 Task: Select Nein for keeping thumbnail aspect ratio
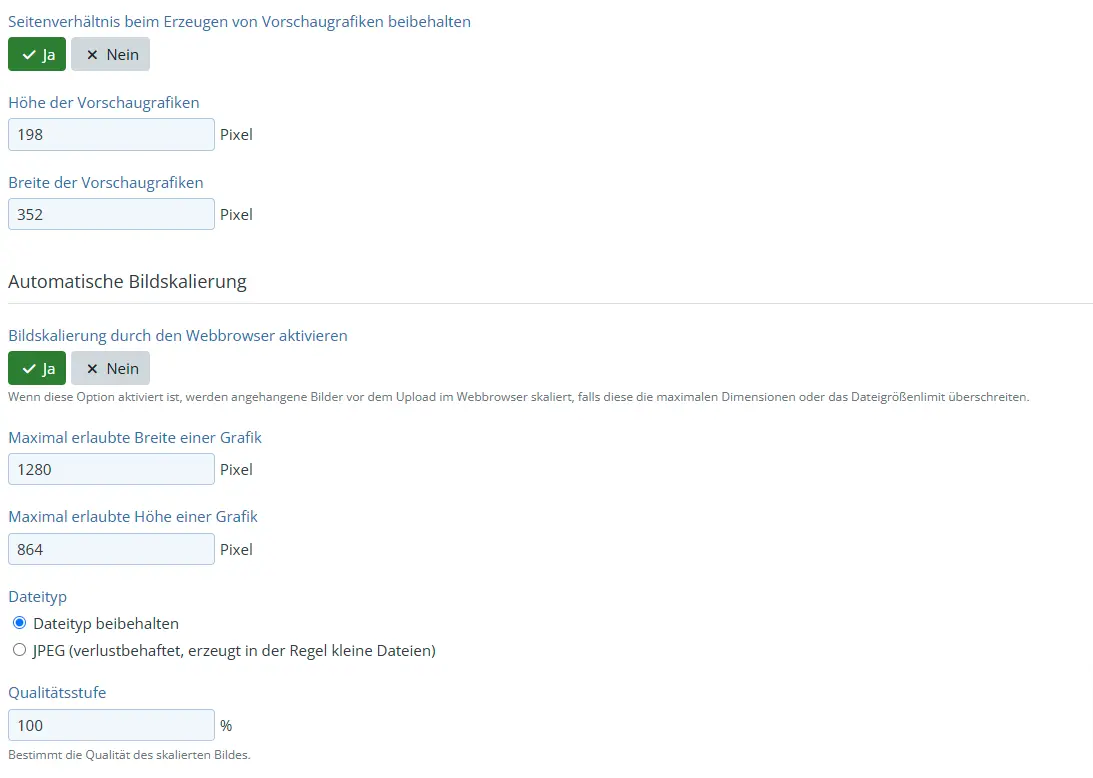(x=110, y=55)
